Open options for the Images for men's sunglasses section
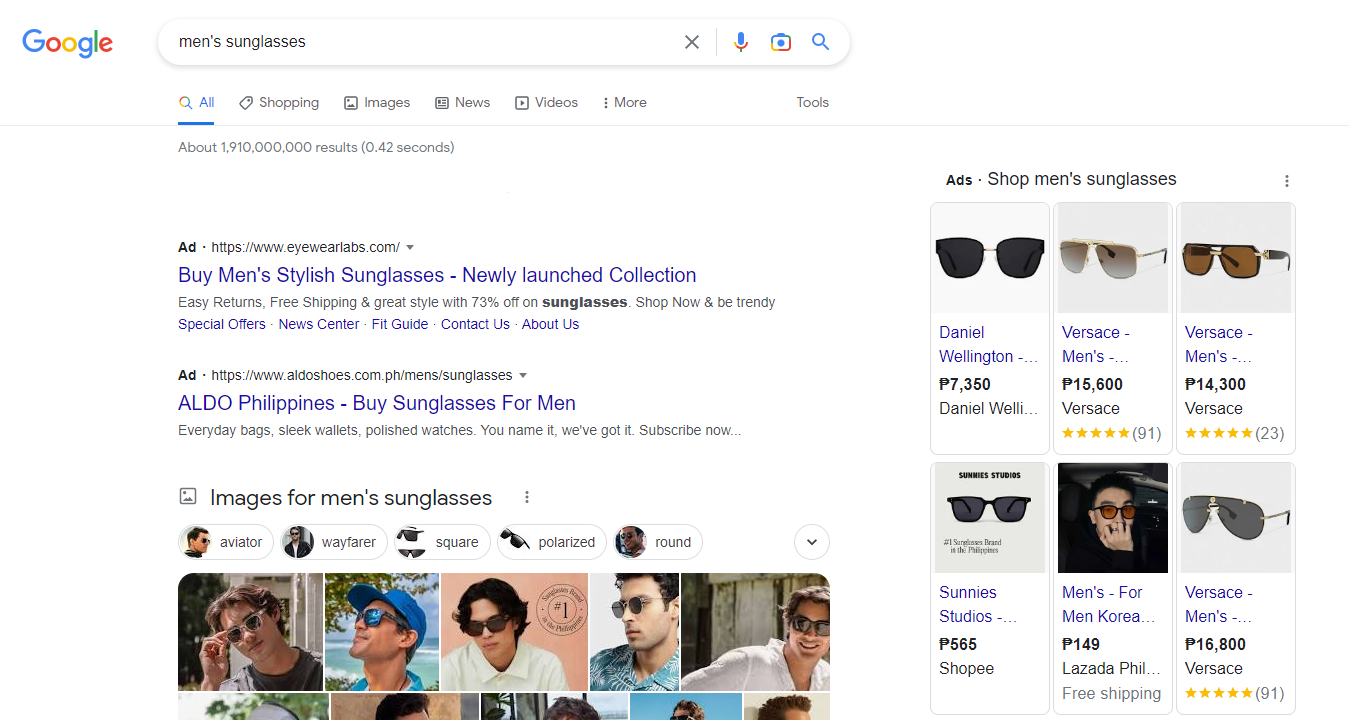The image size is (1349, 720). (526, 496)
